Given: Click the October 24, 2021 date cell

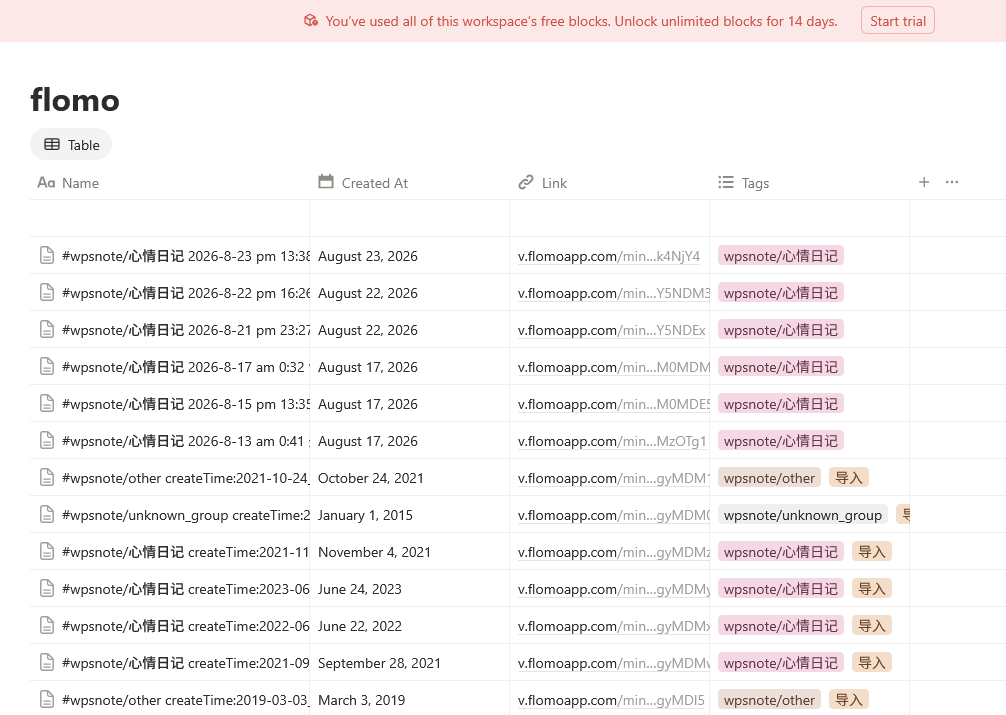Looking at the screenshot, I should point(409,478).
